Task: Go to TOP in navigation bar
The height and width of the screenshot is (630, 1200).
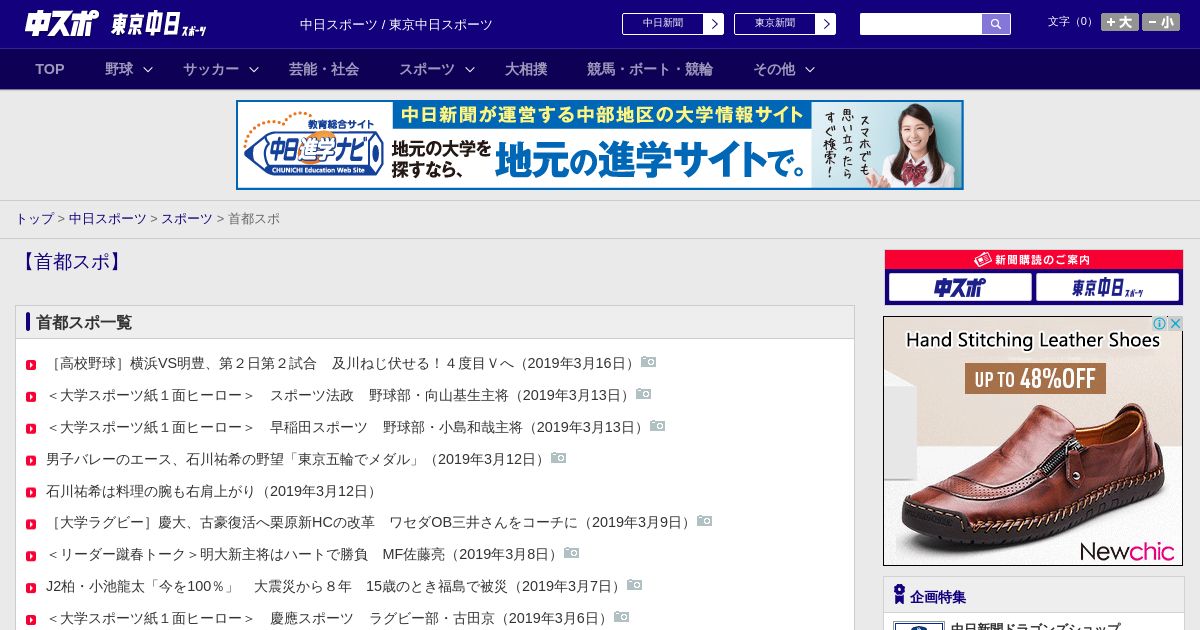Action: pos(50,69)
